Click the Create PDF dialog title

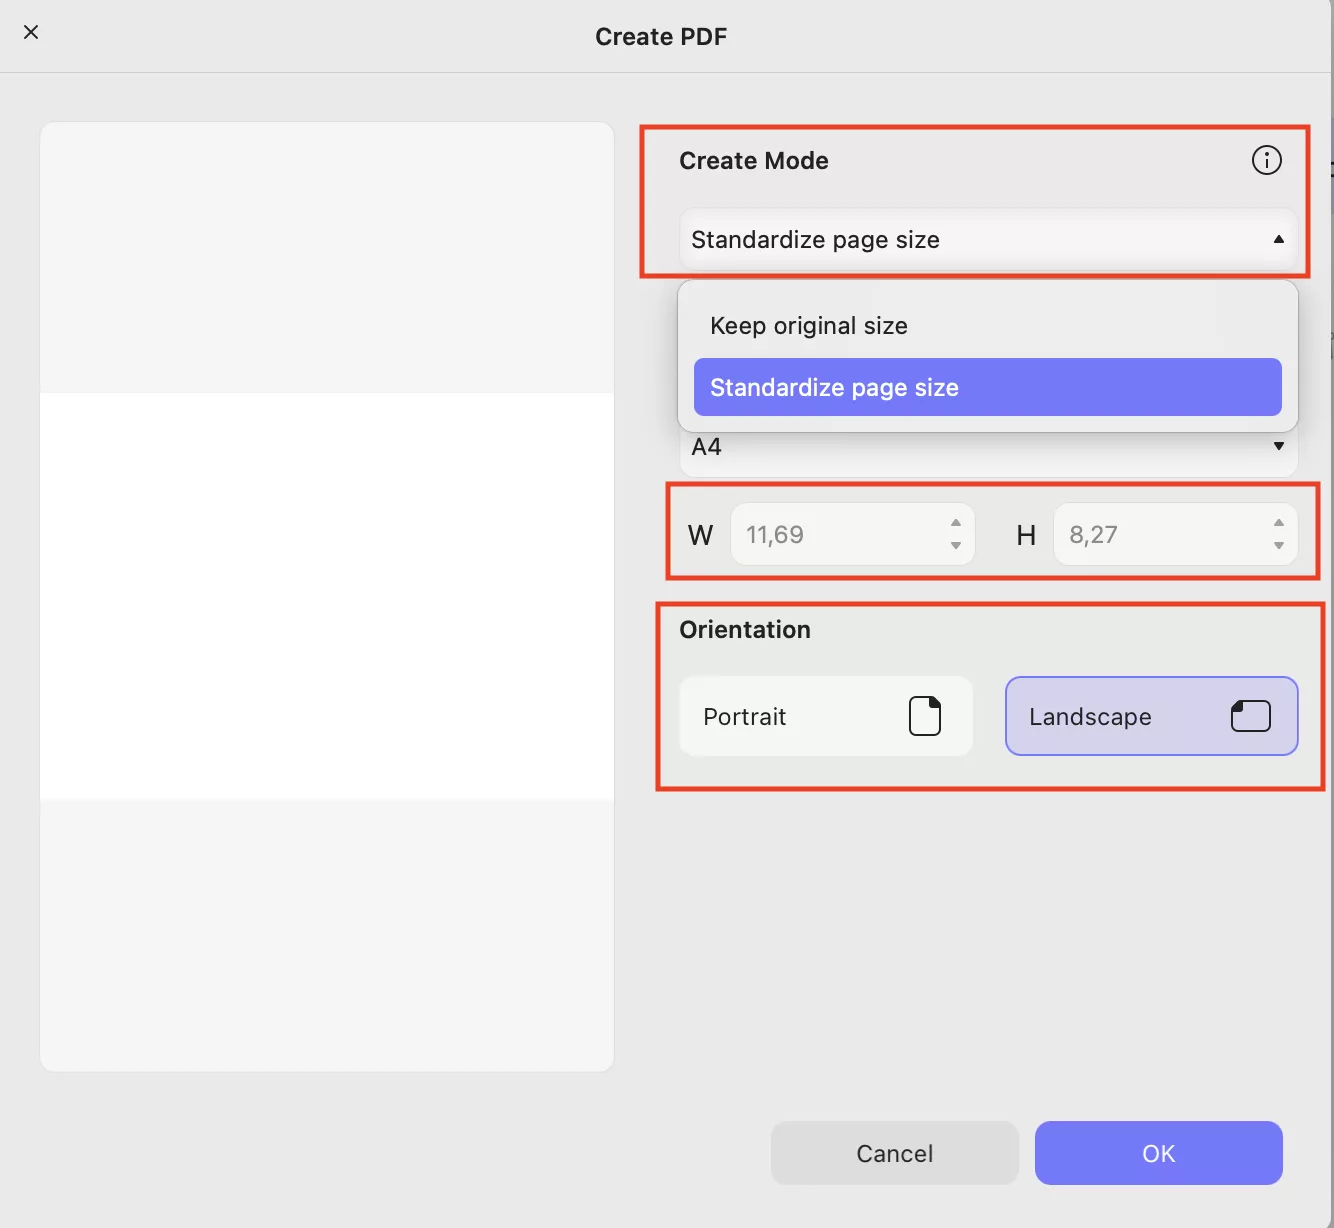(661, 36)
